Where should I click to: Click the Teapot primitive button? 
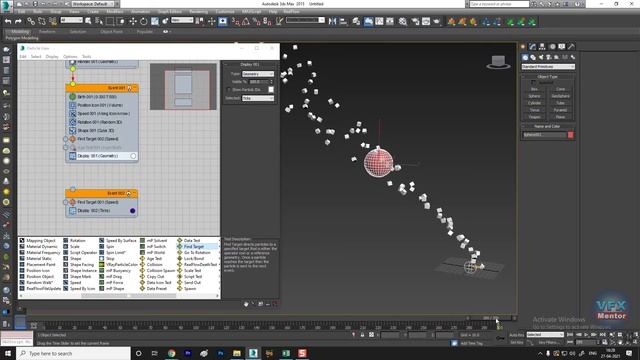[x=534, y=117]
